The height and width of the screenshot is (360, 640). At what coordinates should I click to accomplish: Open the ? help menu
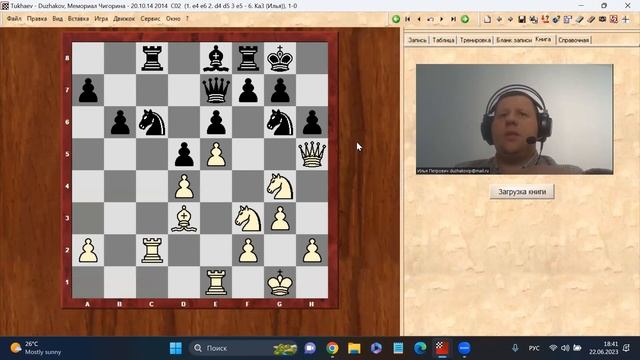pos(187,18)
